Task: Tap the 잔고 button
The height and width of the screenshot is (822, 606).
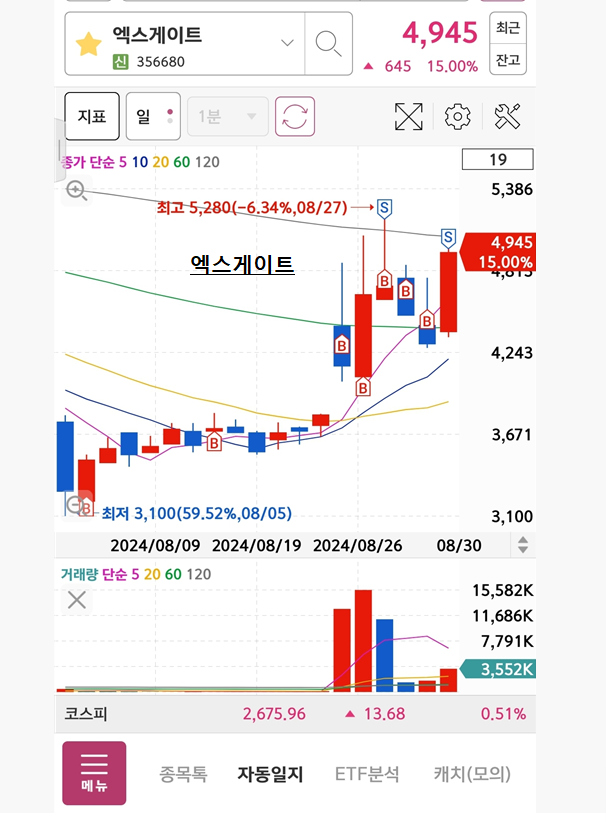Action: (508, 60)
